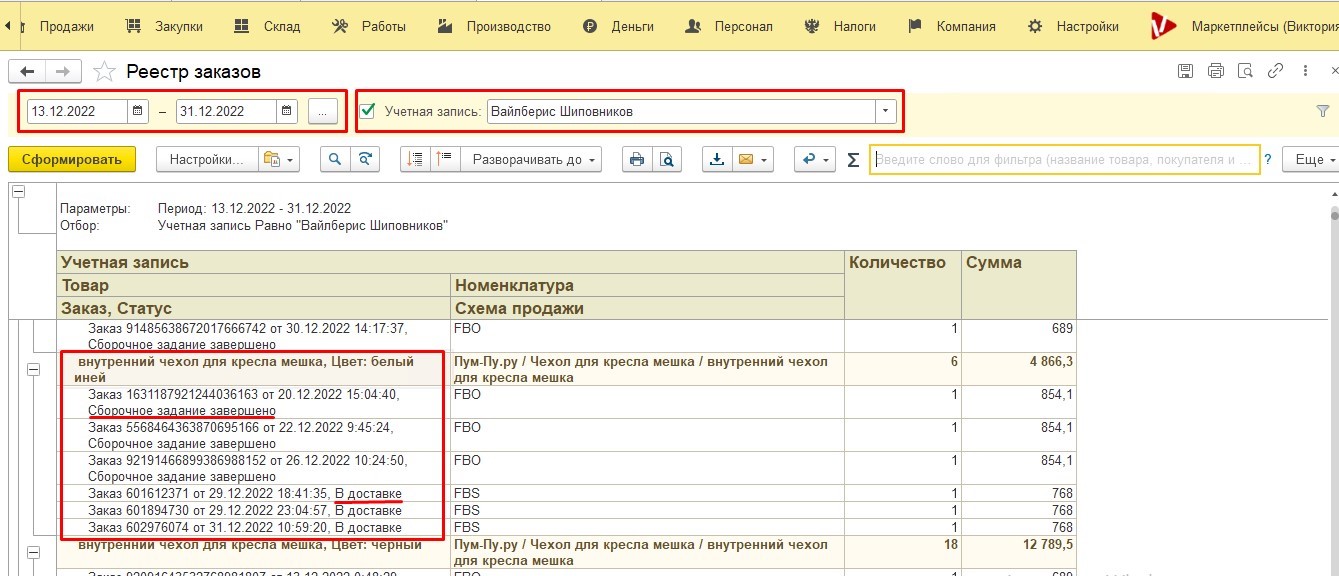Click the filter funnel icon at the right
The width and height of the screenshot is (1339, 576).
(x=1323, y=111)
